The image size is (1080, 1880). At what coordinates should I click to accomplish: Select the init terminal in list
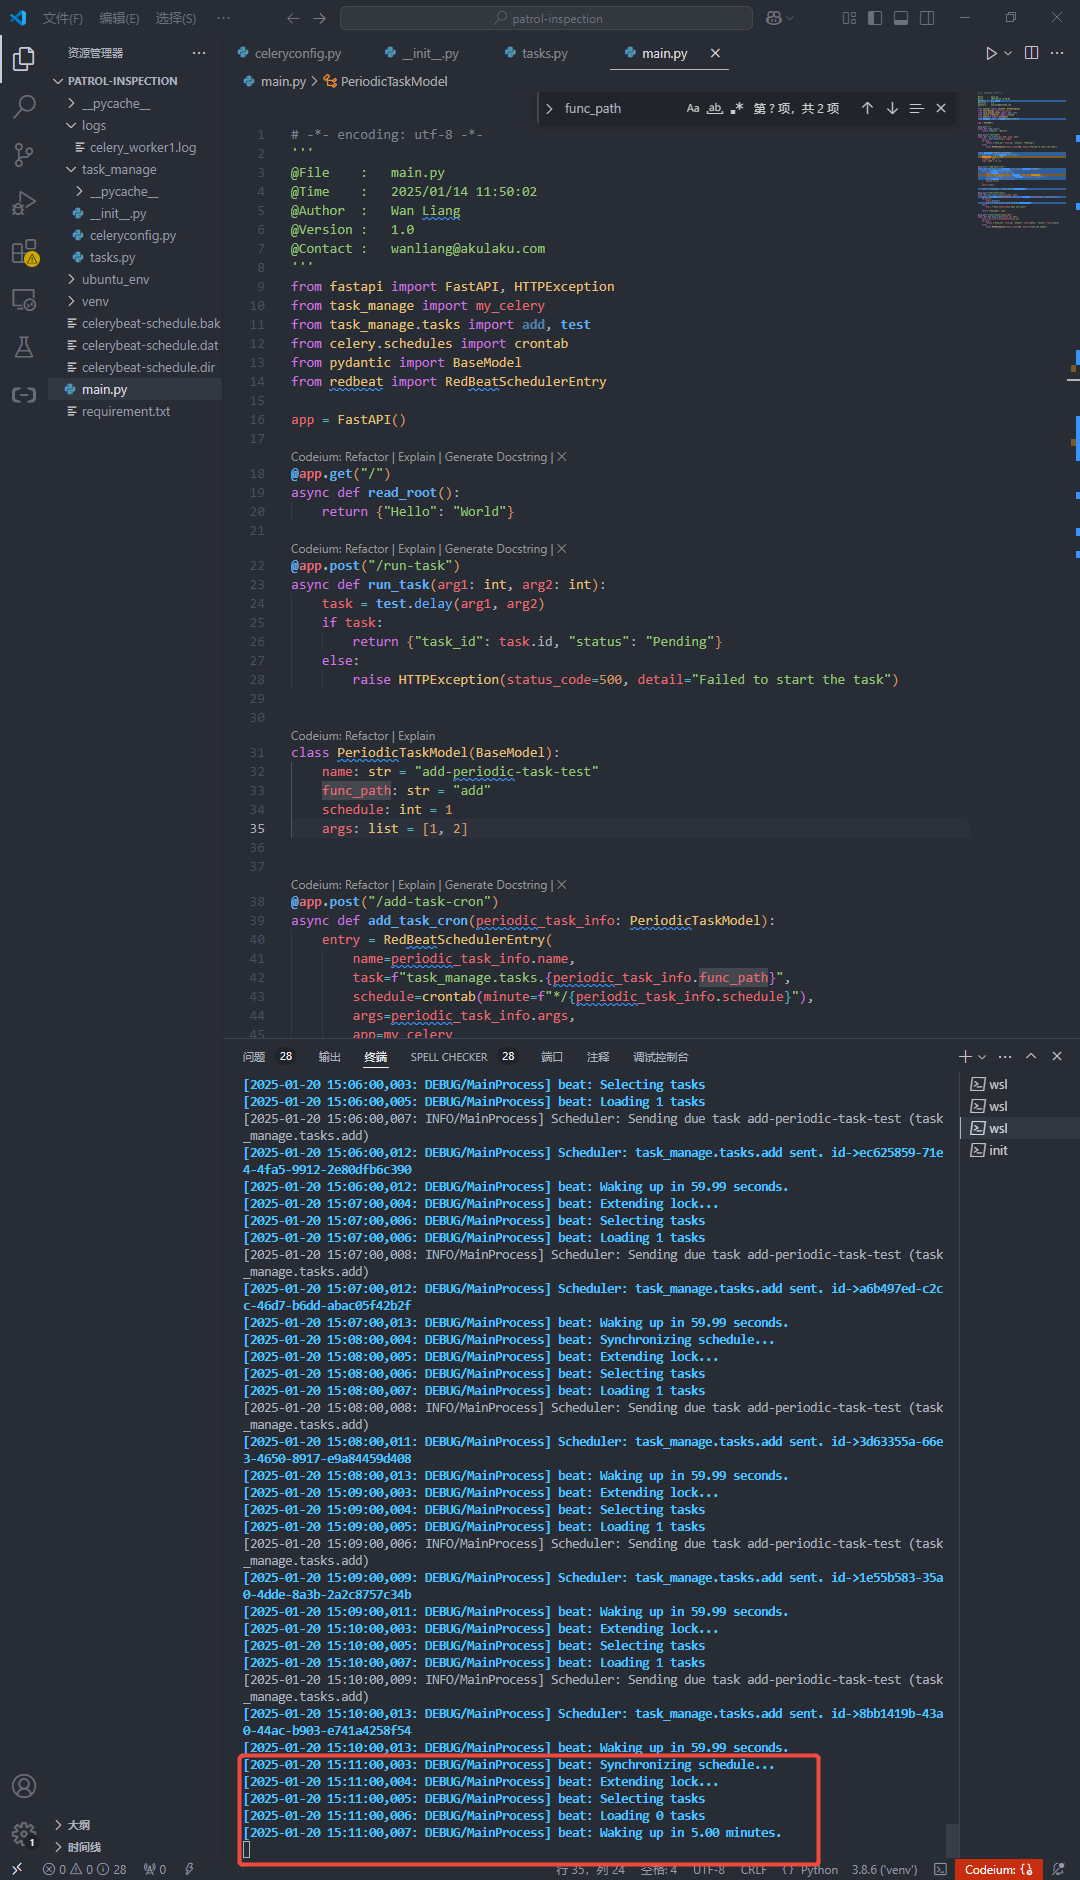coord(1019,1150)
